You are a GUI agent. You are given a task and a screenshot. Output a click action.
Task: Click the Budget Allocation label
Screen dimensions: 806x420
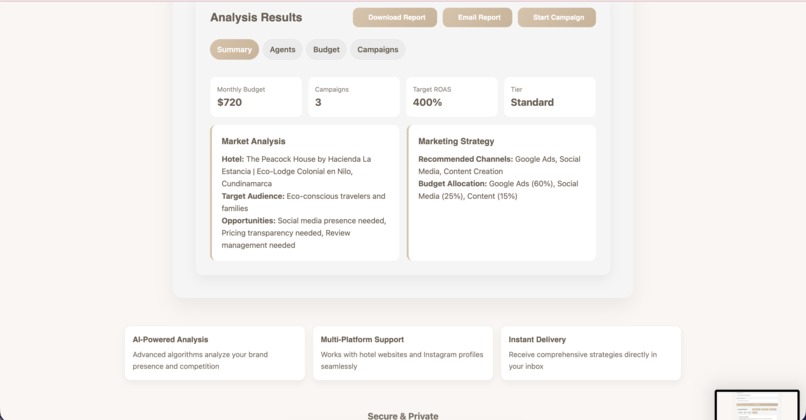452,184
